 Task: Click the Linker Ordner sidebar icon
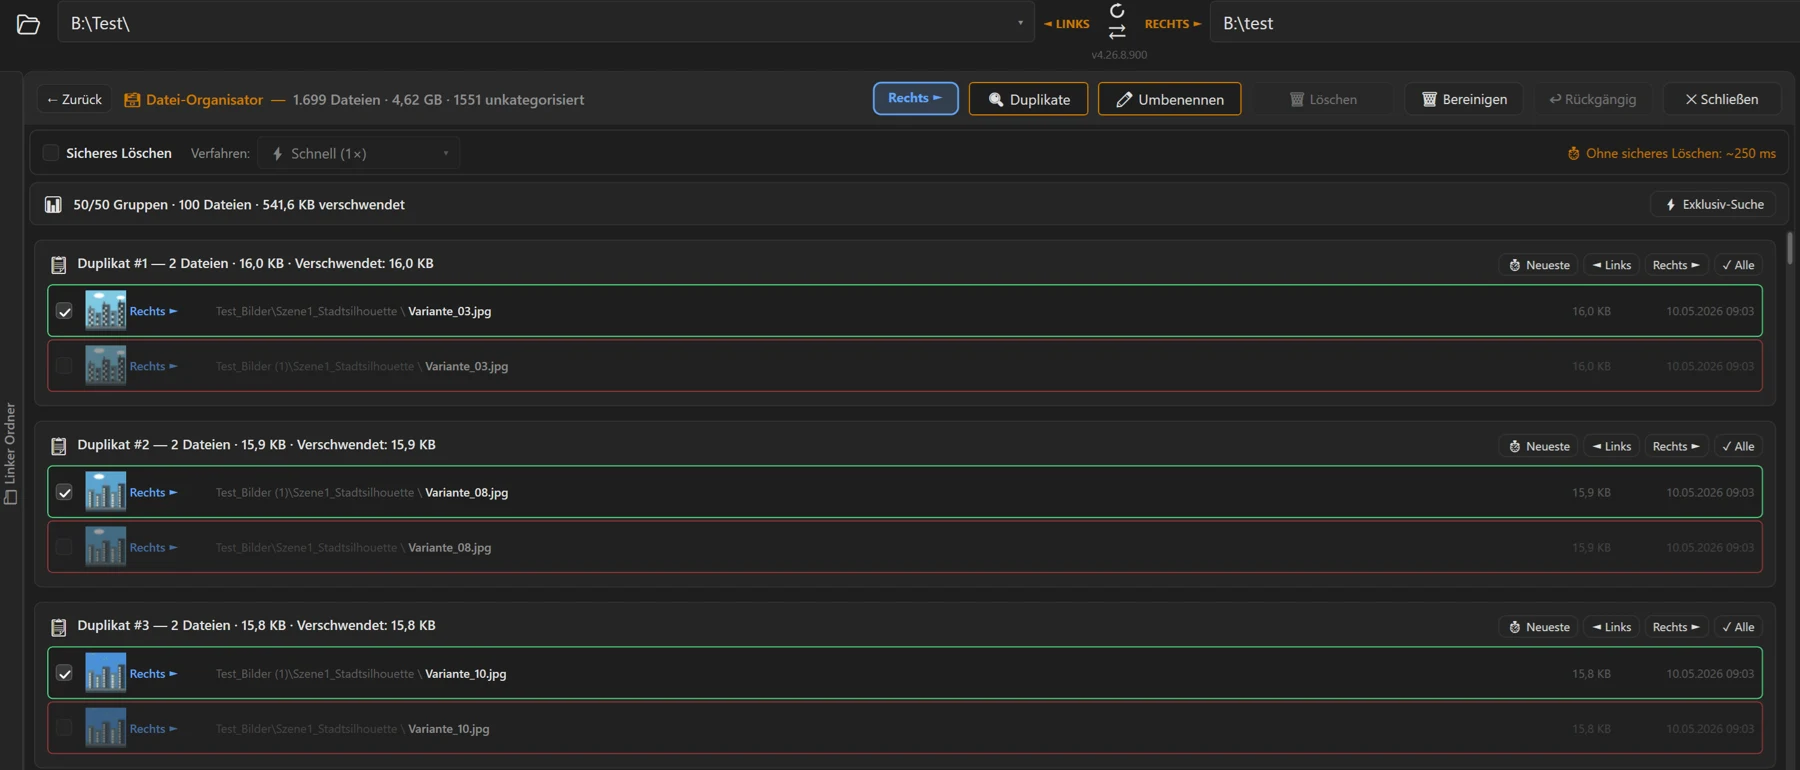click(10, 497)
